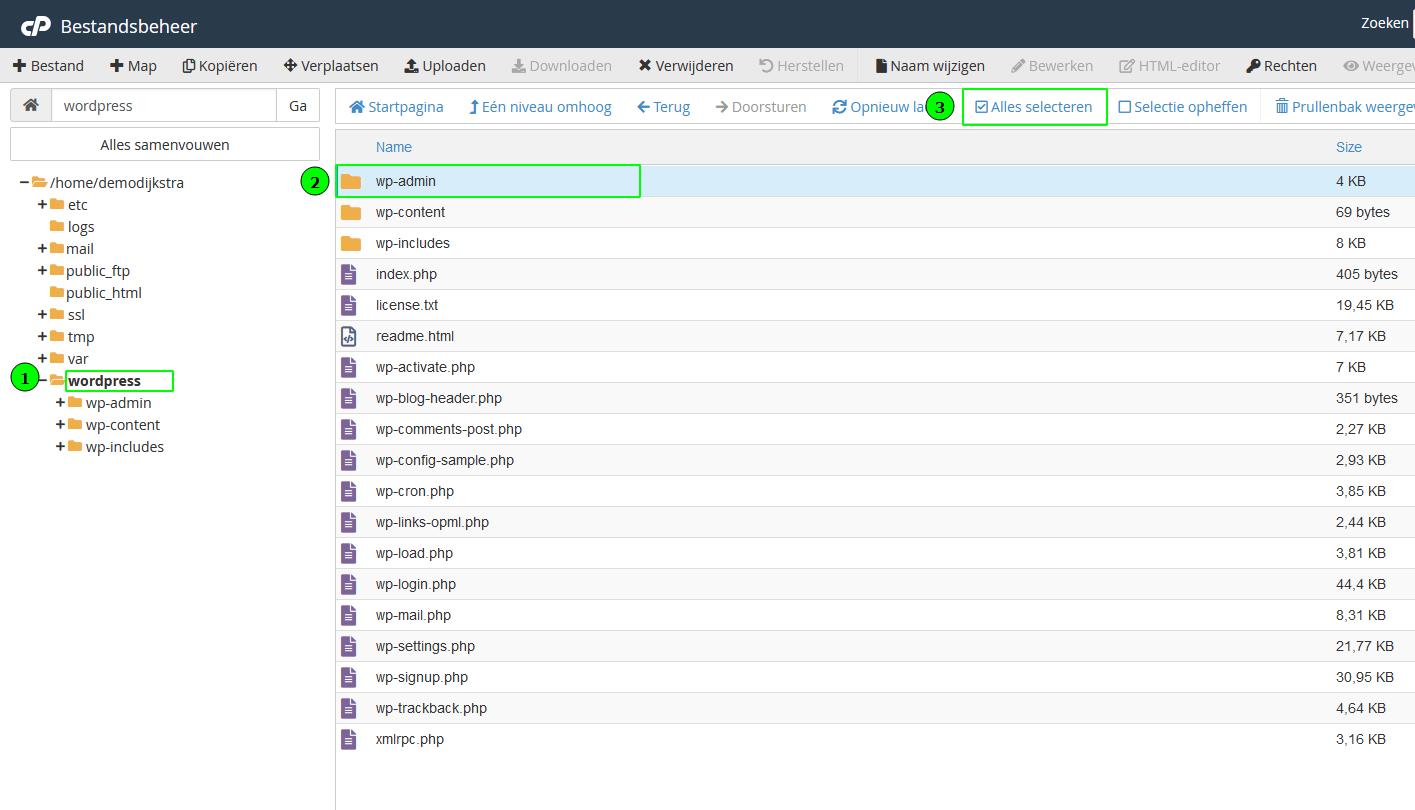Screen dimensions: 1415x810
Task: Select the wordpress folder in tree
Action: click(104, 380)
